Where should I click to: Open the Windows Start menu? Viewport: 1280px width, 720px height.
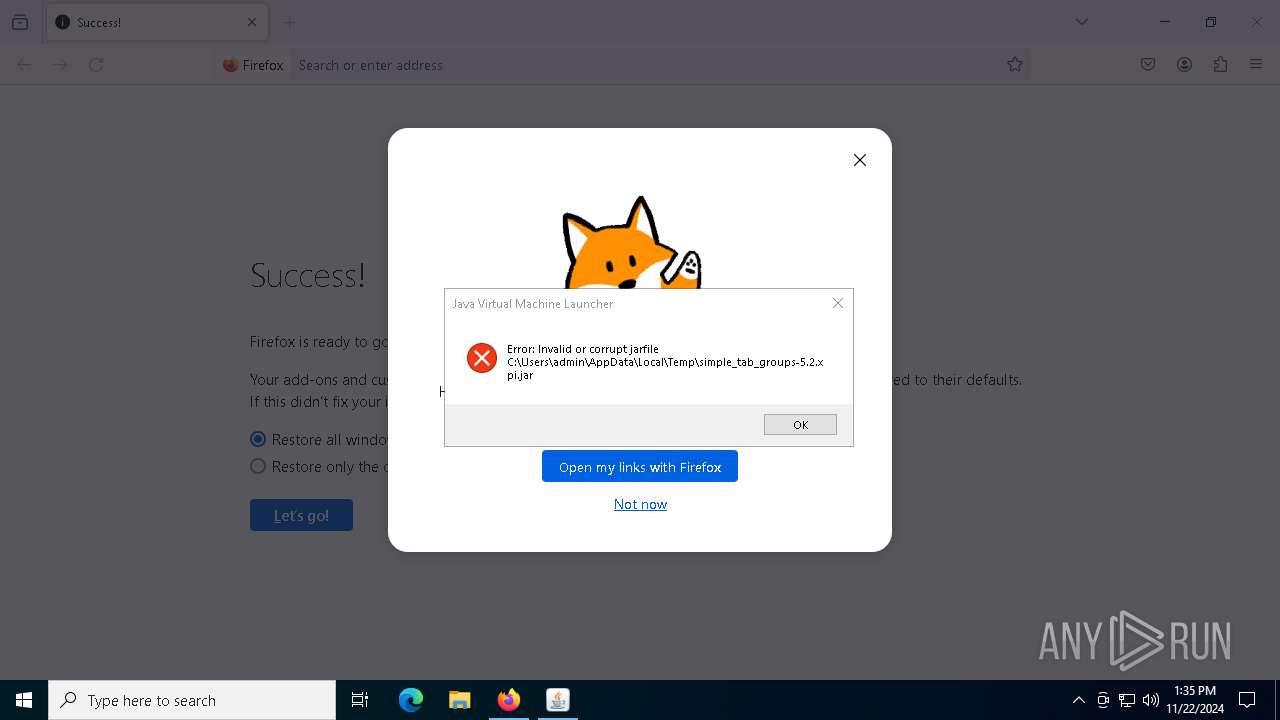pyautogui.click(x=24, y=700)
